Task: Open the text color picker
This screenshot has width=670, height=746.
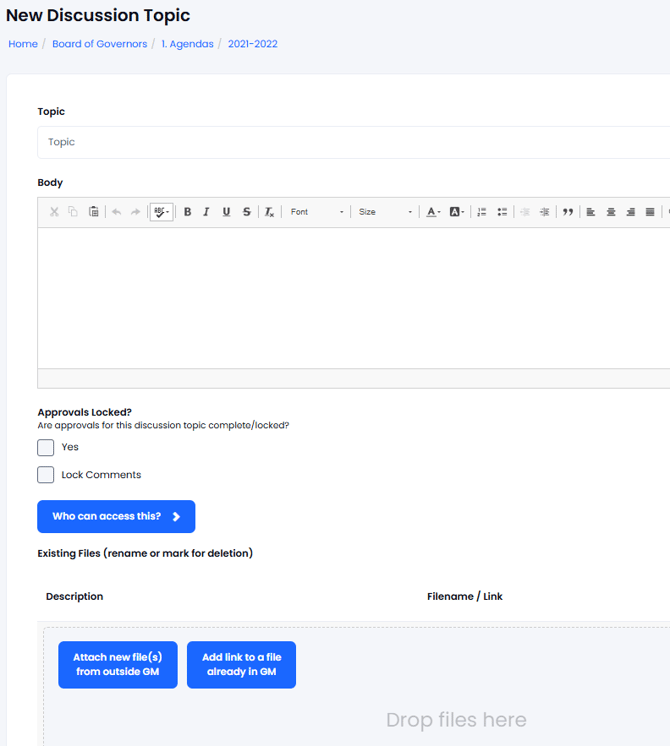Action: (x=433, y=212)
